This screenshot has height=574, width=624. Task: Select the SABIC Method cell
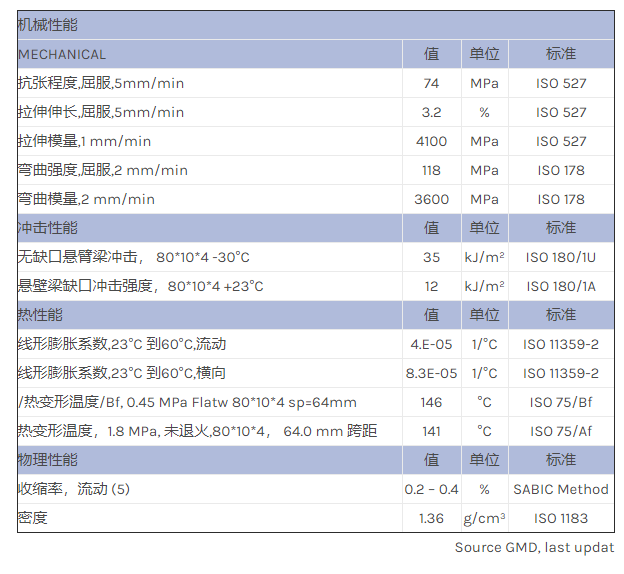[560, 489]
